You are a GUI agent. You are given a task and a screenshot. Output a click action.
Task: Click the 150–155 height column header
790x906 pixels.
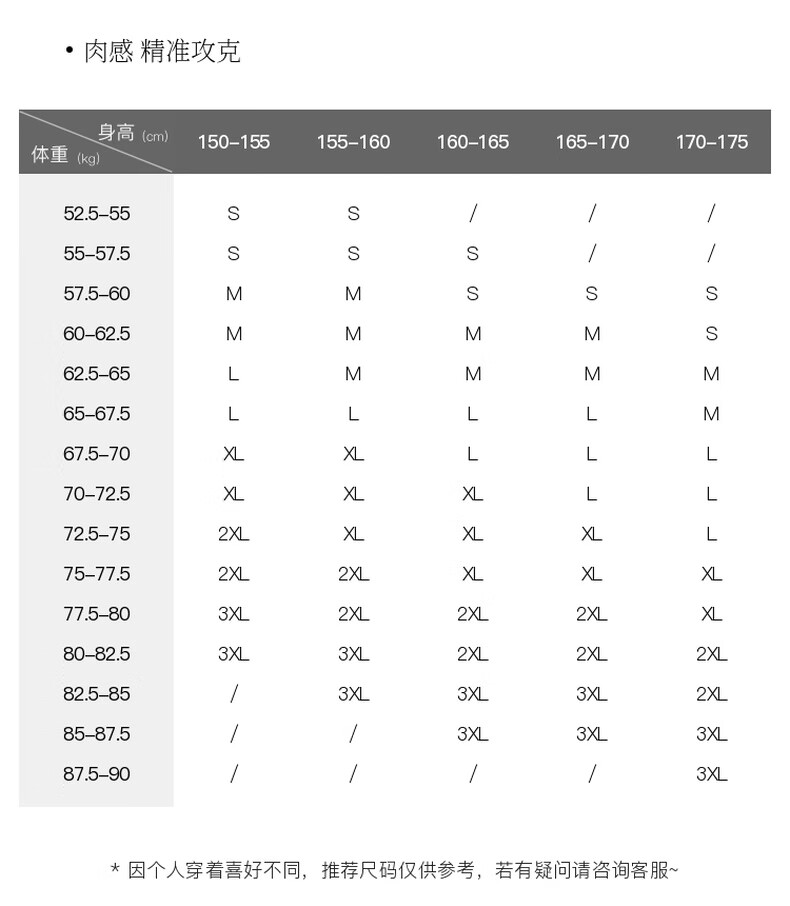[x=233, y=142]
